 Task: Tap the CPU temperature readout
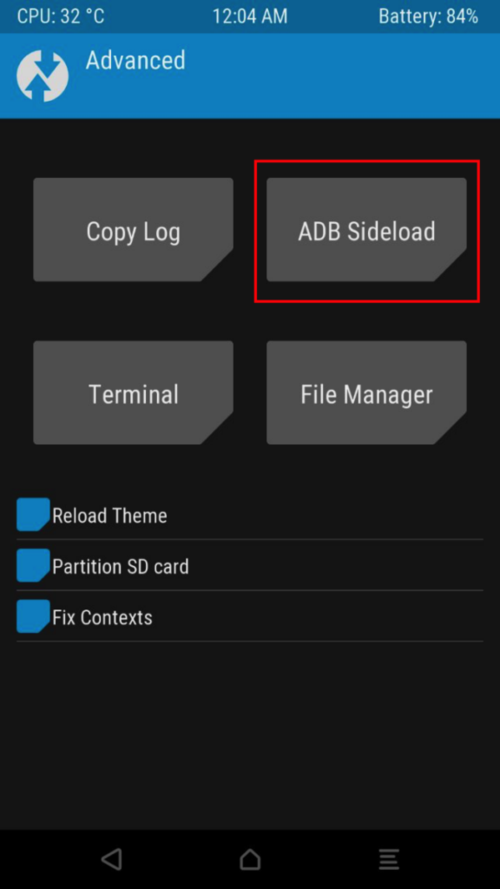point(61,16)
